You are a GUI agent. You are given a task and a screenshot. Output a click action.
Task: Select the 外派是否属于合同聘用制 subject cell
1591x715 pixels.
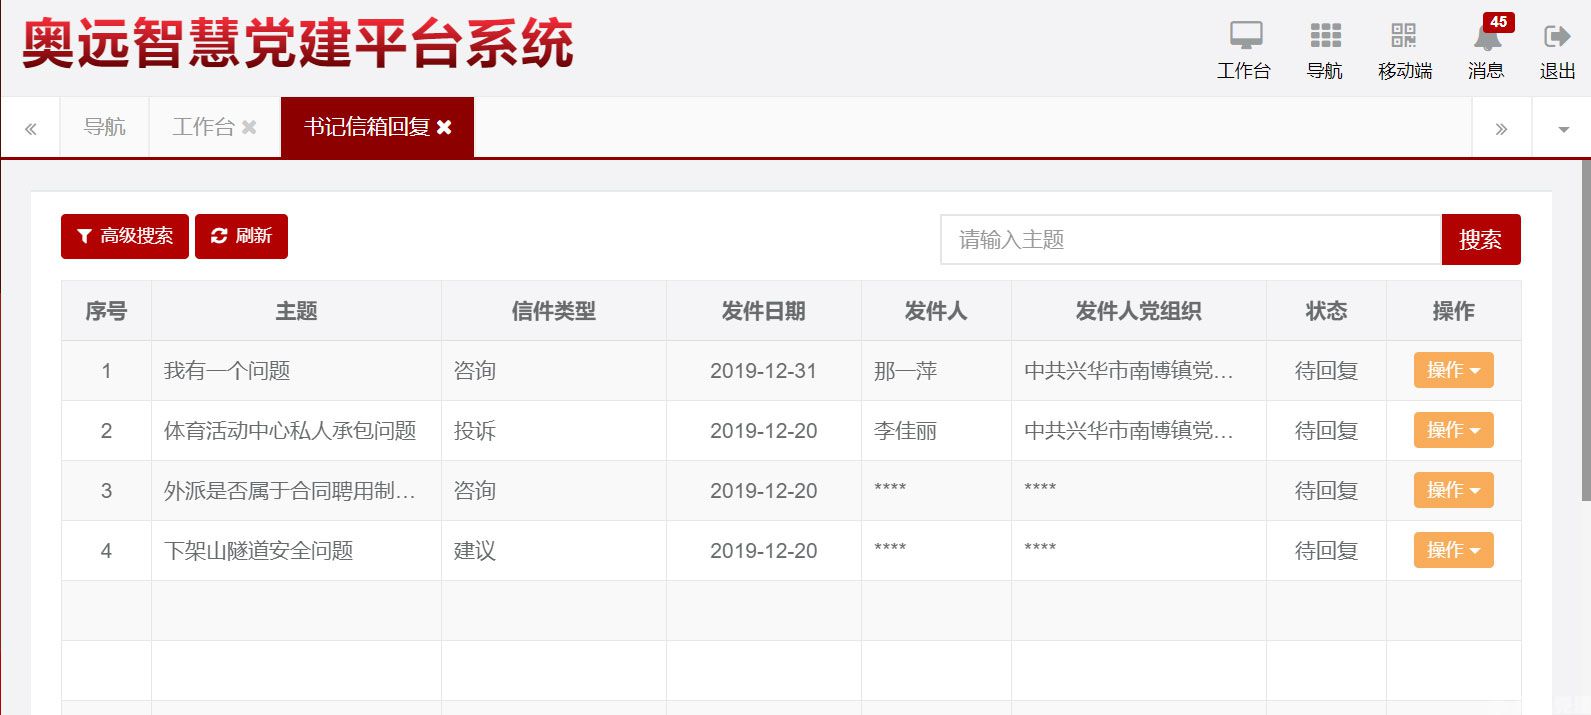pos(296,491)
